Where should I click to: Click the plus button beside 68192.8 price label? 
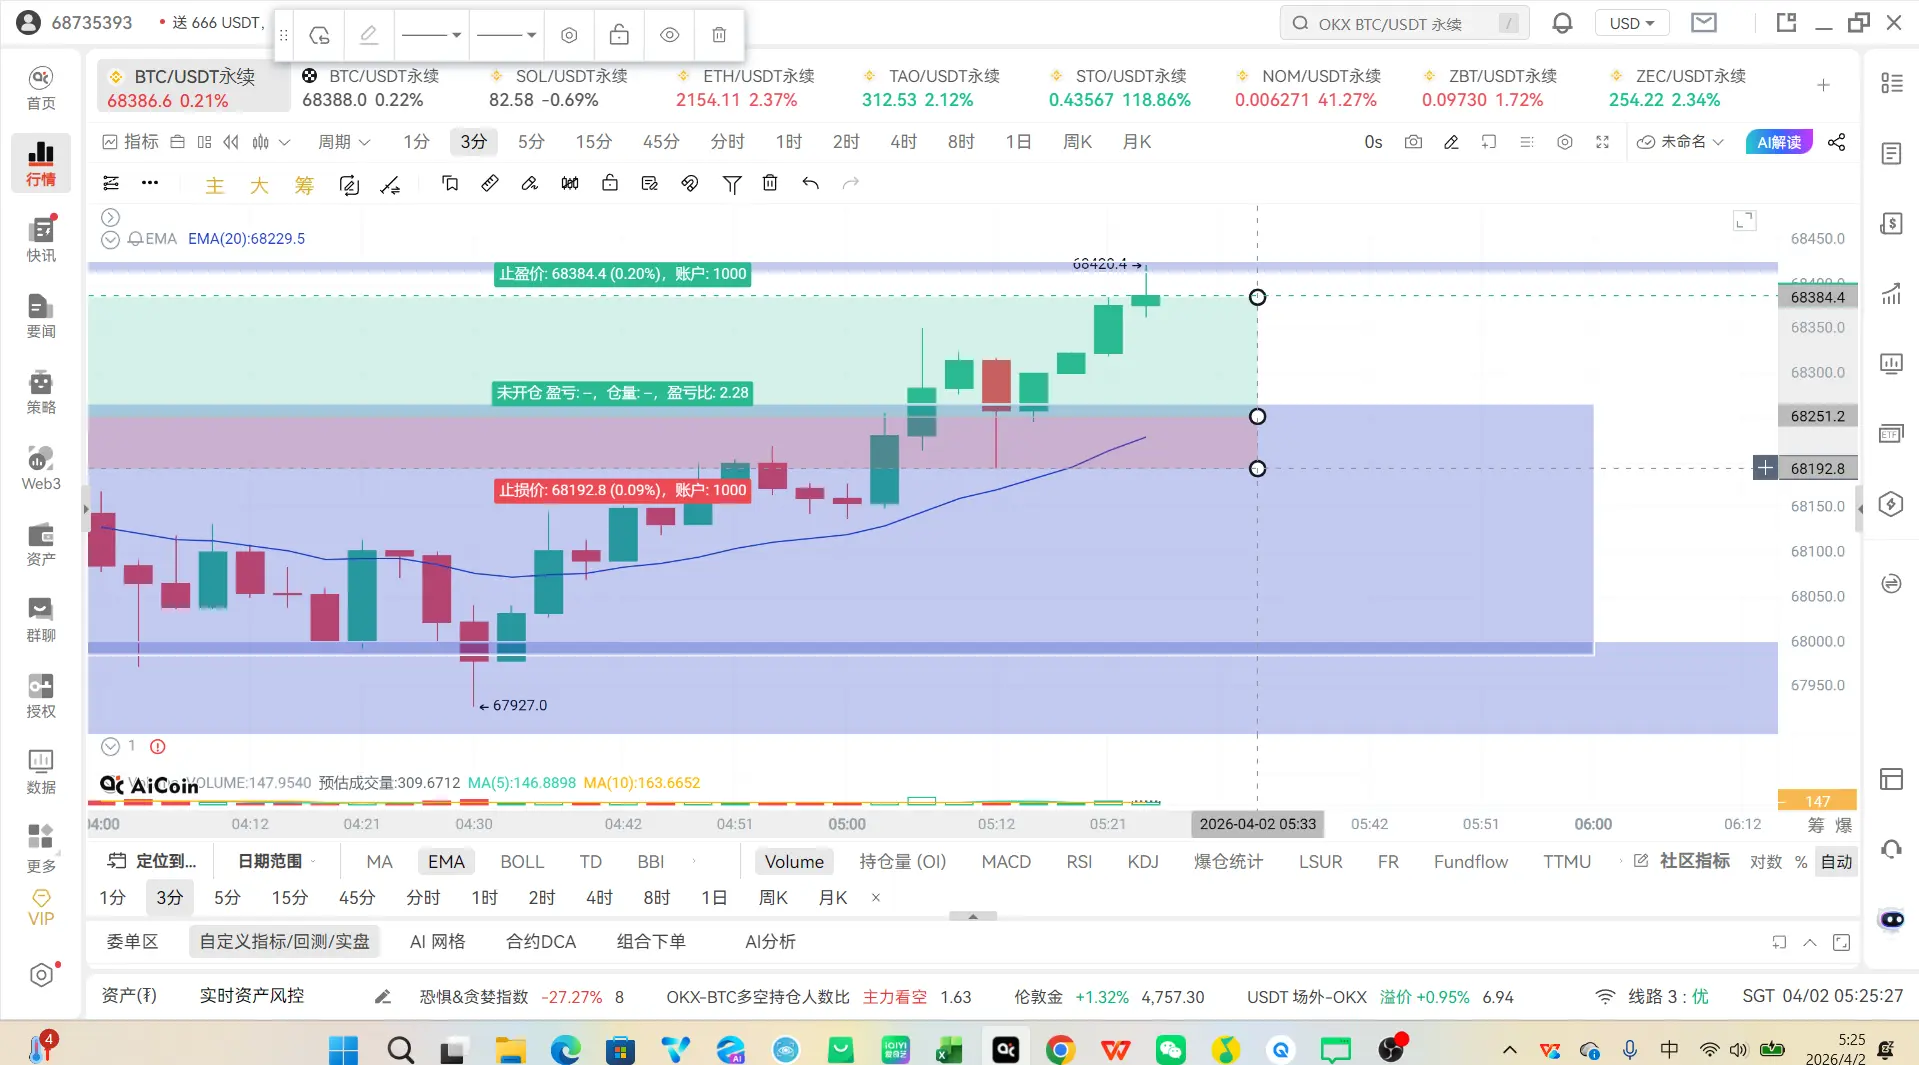[x=1765, y=468]
